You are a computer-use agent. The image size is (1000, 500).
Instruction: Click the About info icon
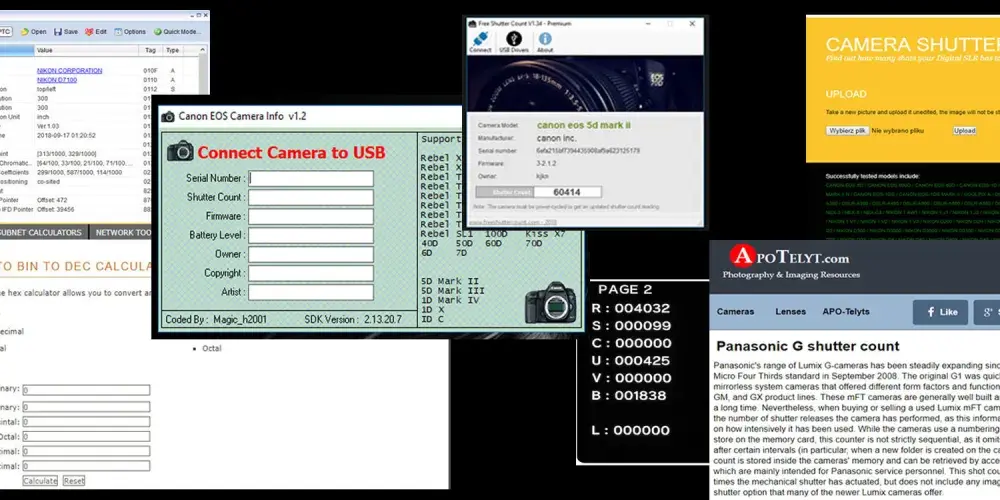pyautogui.click(x=545, y=38)
